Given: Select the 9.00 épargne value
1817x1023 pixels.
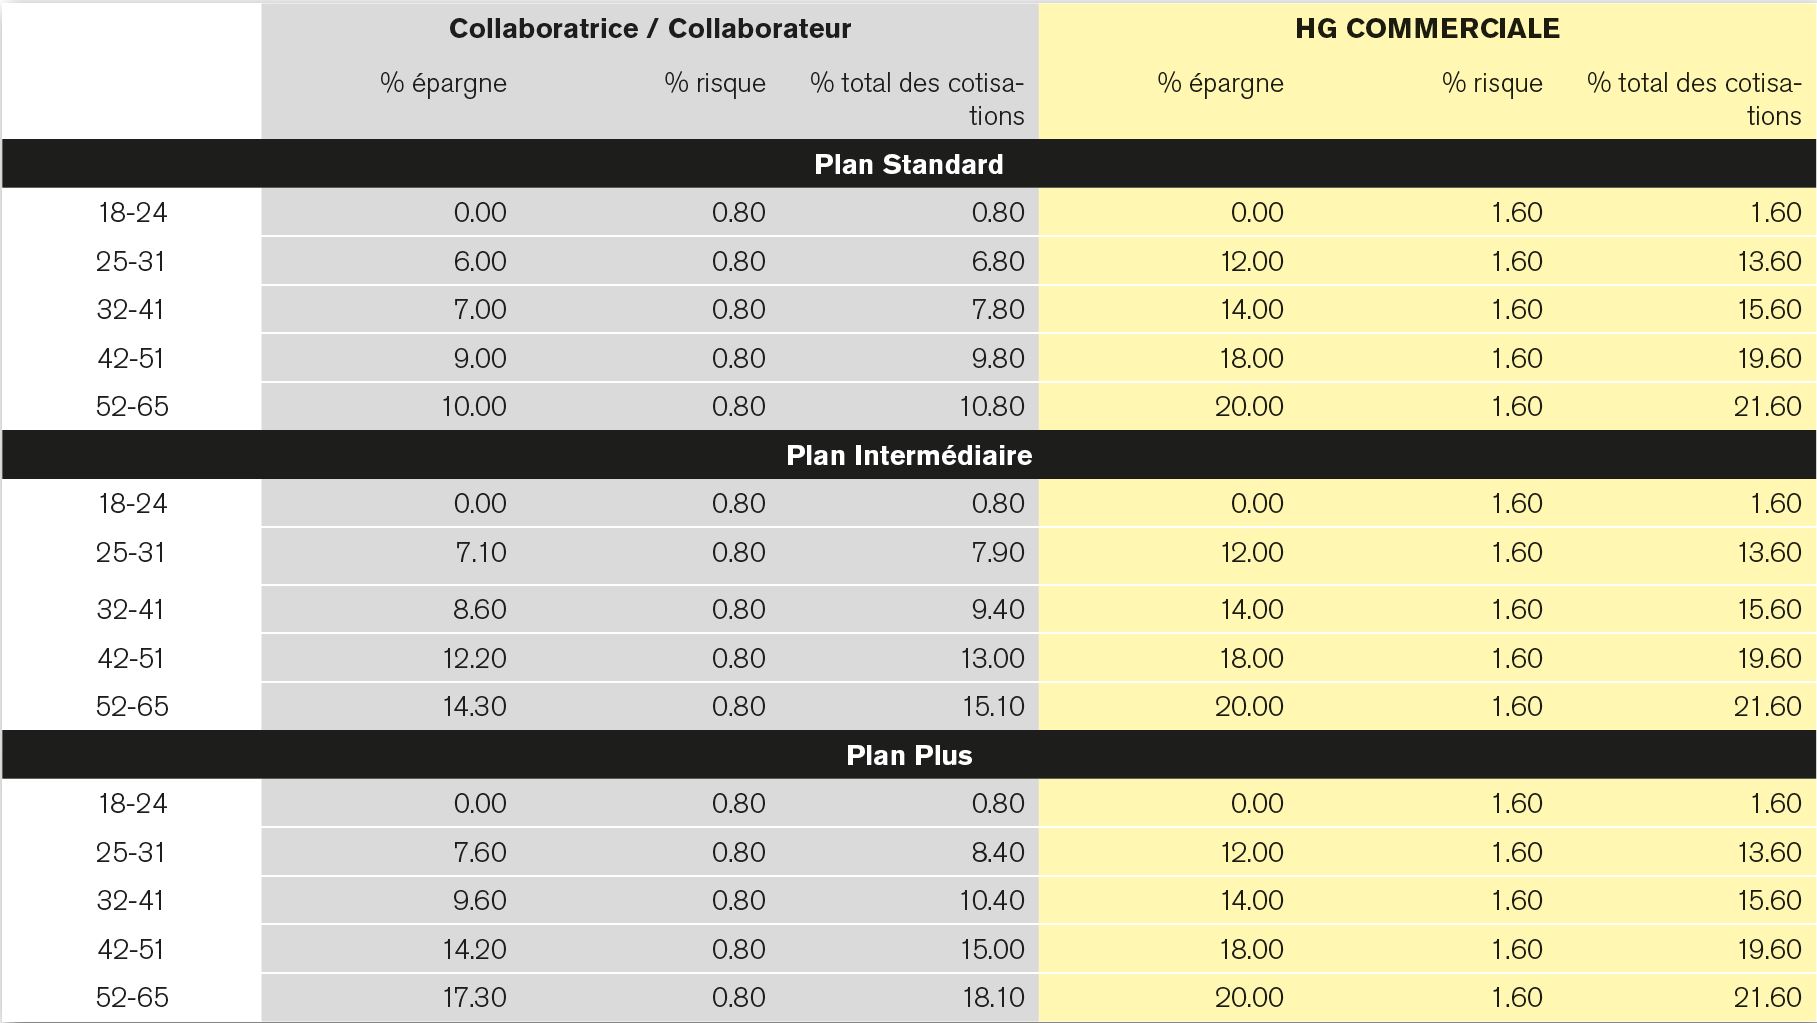Looking at the screenshot, I should pos(480,358).
